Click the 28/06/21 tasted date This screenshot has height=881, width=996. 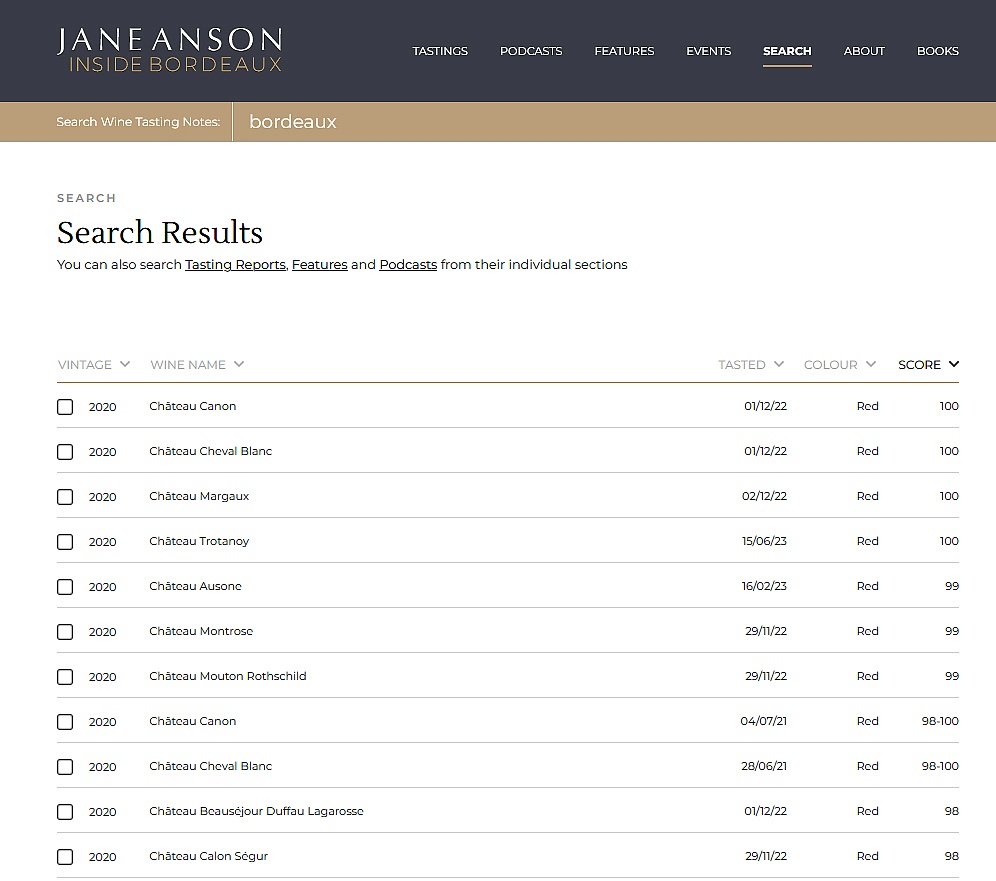[764, 767]
